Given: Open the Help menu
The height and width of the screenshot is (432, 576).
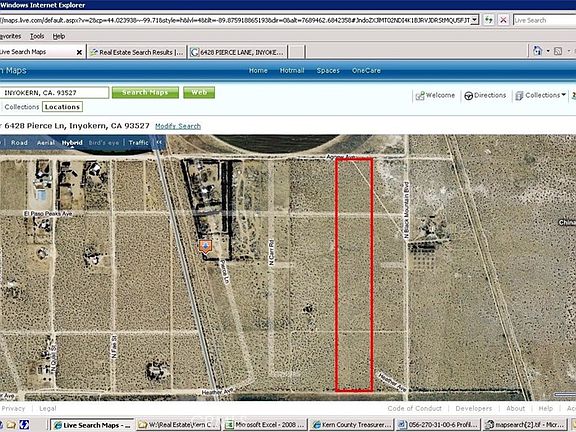Looking at the screenshot, I should coord(59,36).
